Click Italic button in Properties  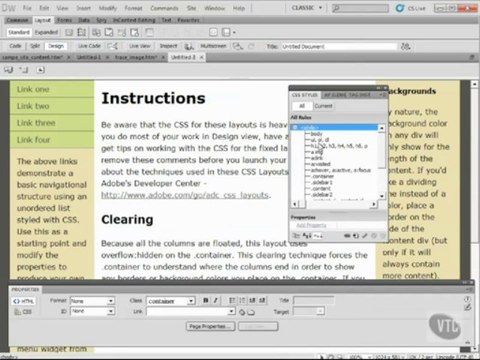pyautogui.click(x=216, y=301)
